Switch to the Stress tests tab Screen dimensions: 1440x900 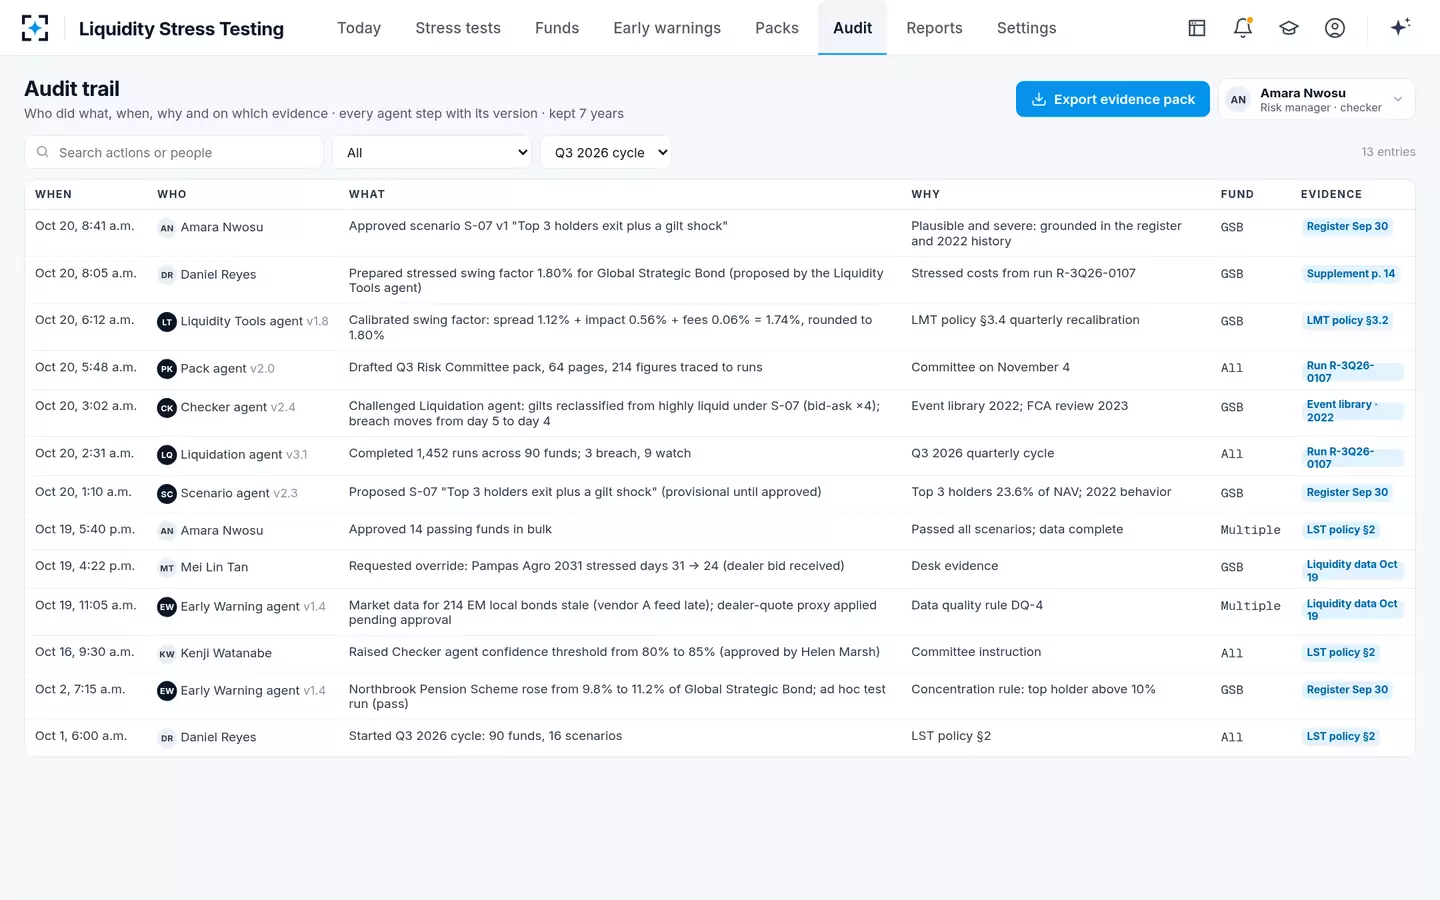458,28
